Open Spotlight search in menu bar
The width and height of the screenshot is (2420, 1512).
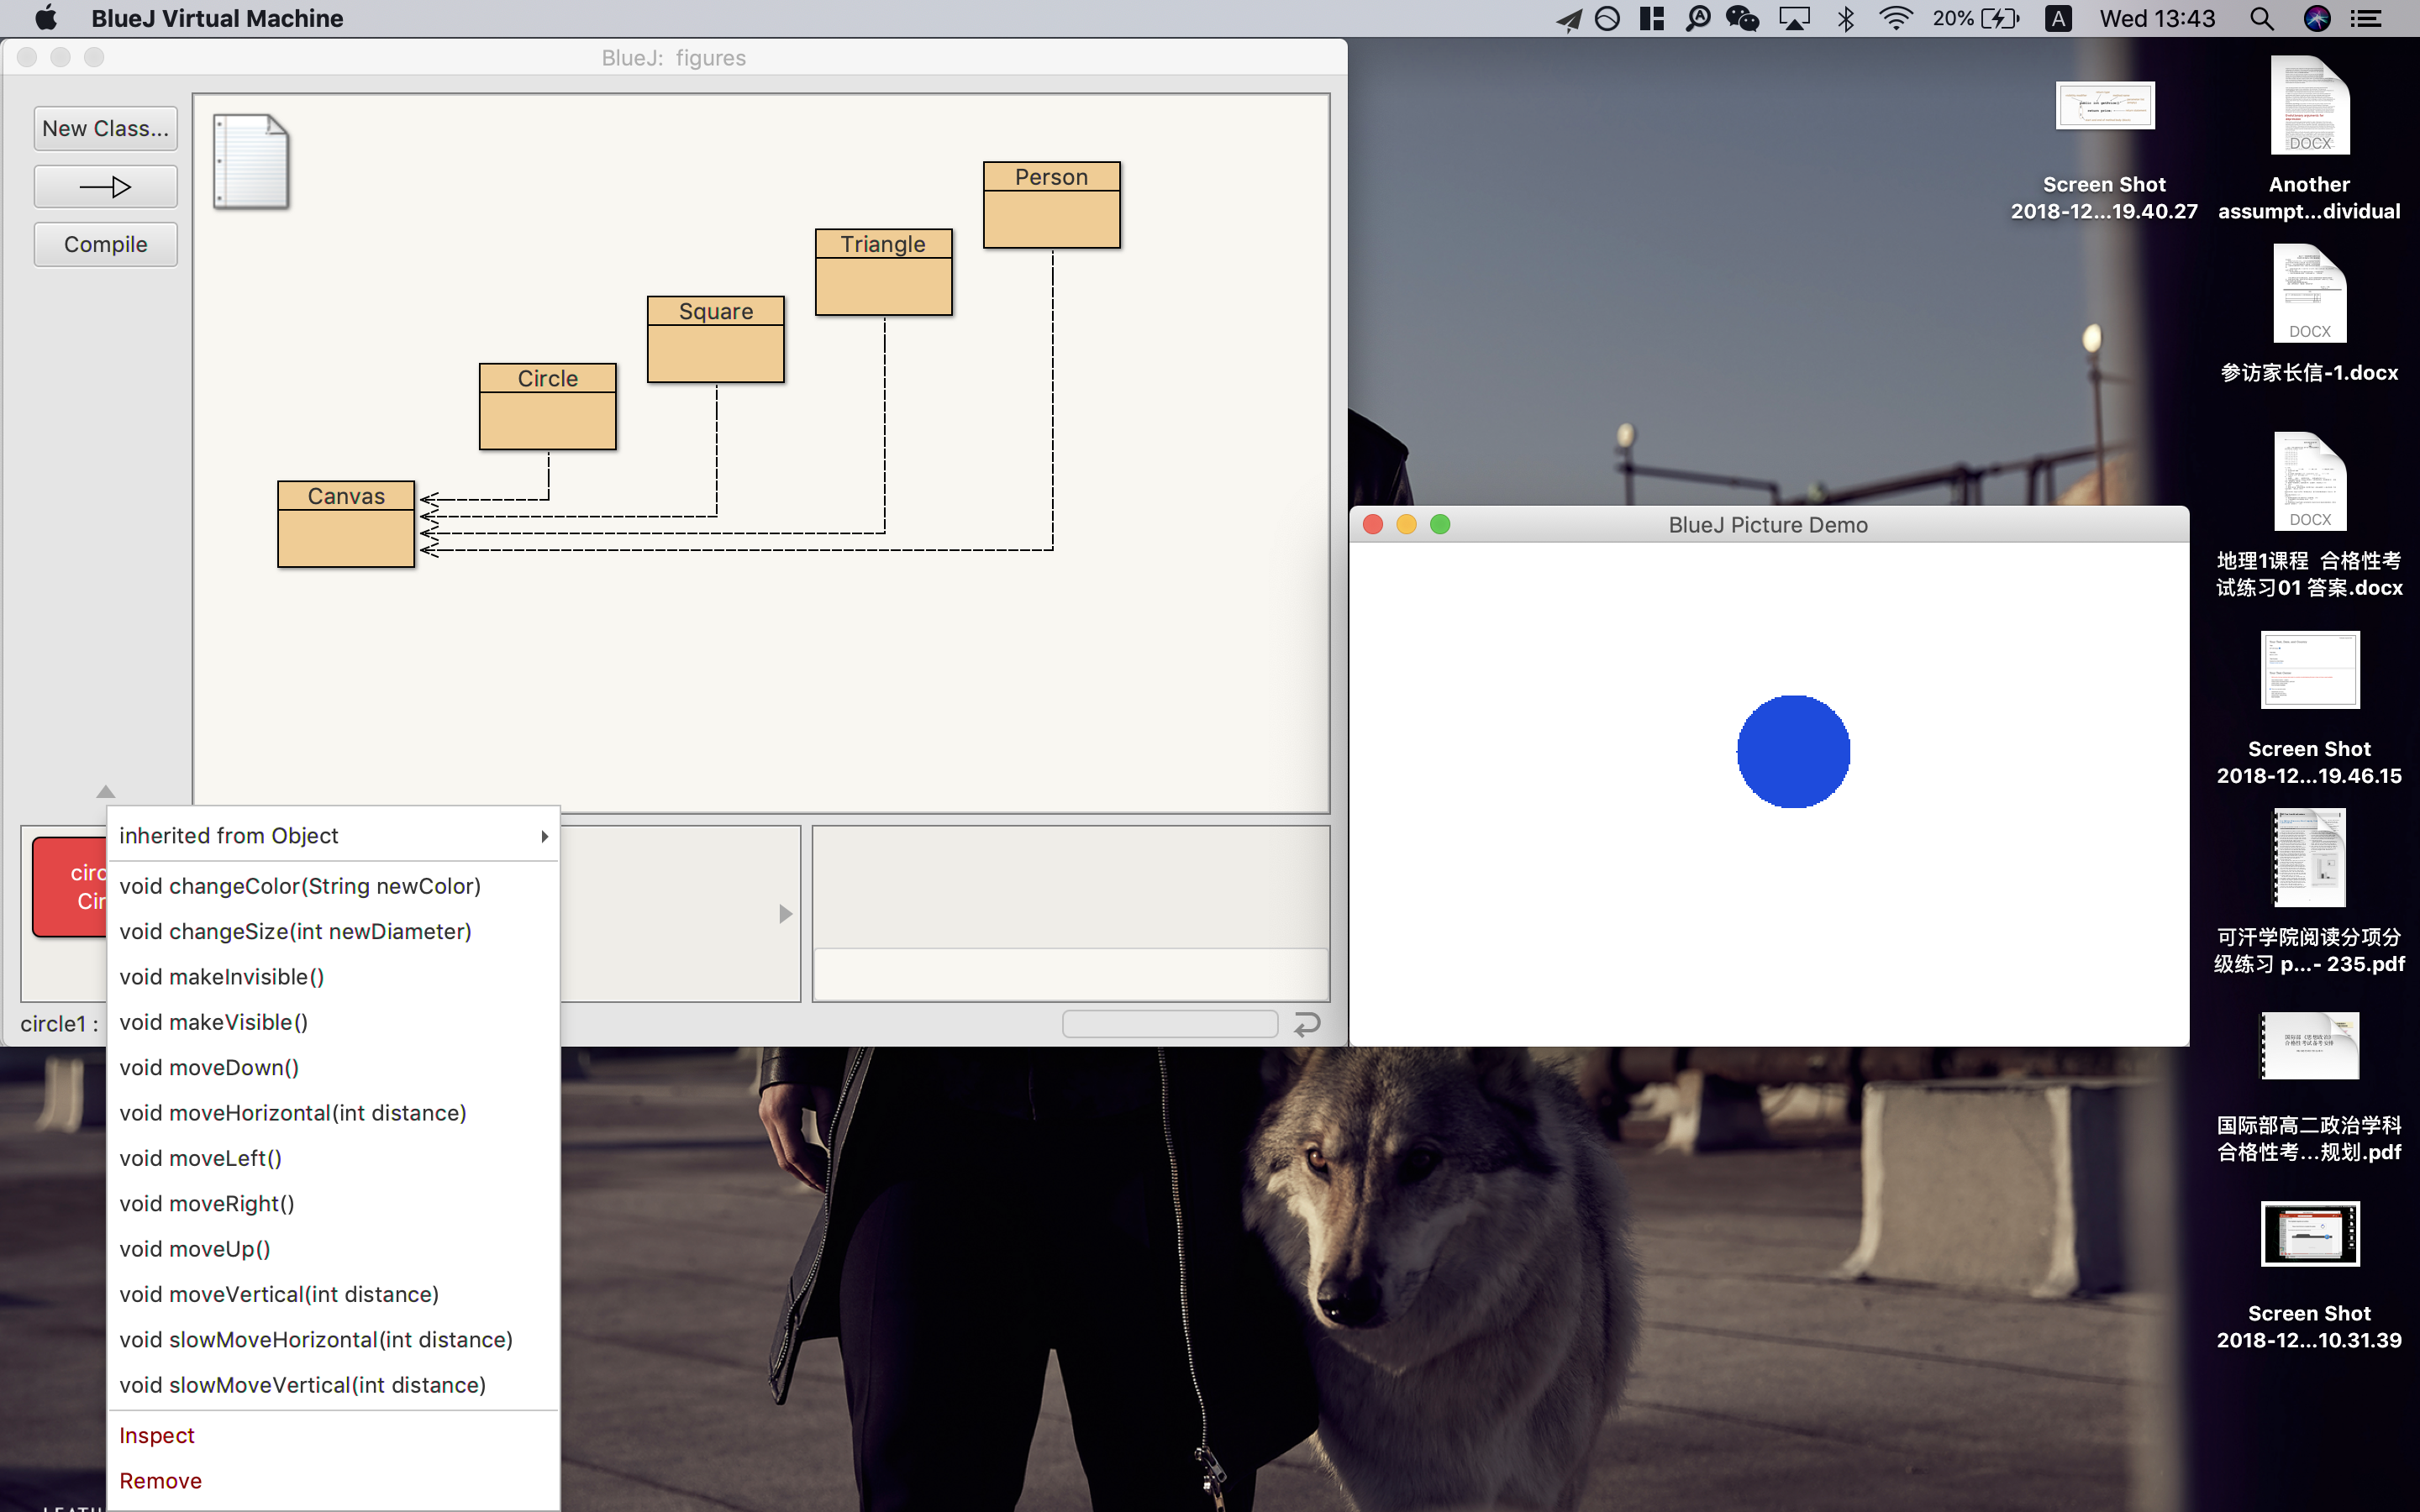pyautogui.click(x=2261, y=19)
